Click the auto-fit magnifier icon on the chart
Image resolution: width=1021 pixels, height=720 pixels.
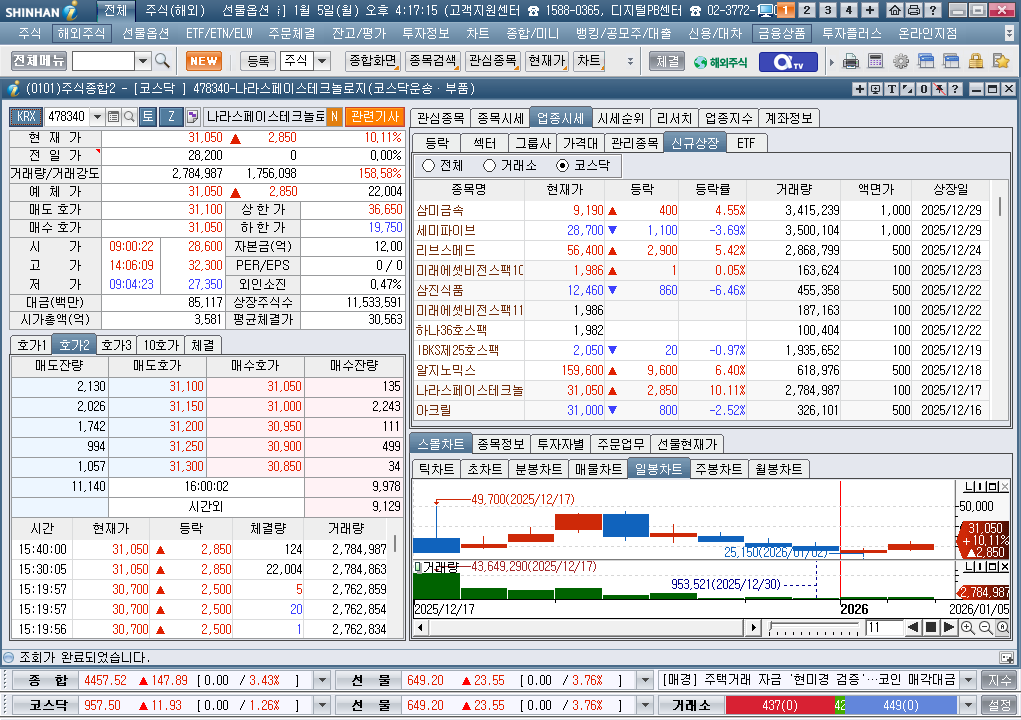1003,628
